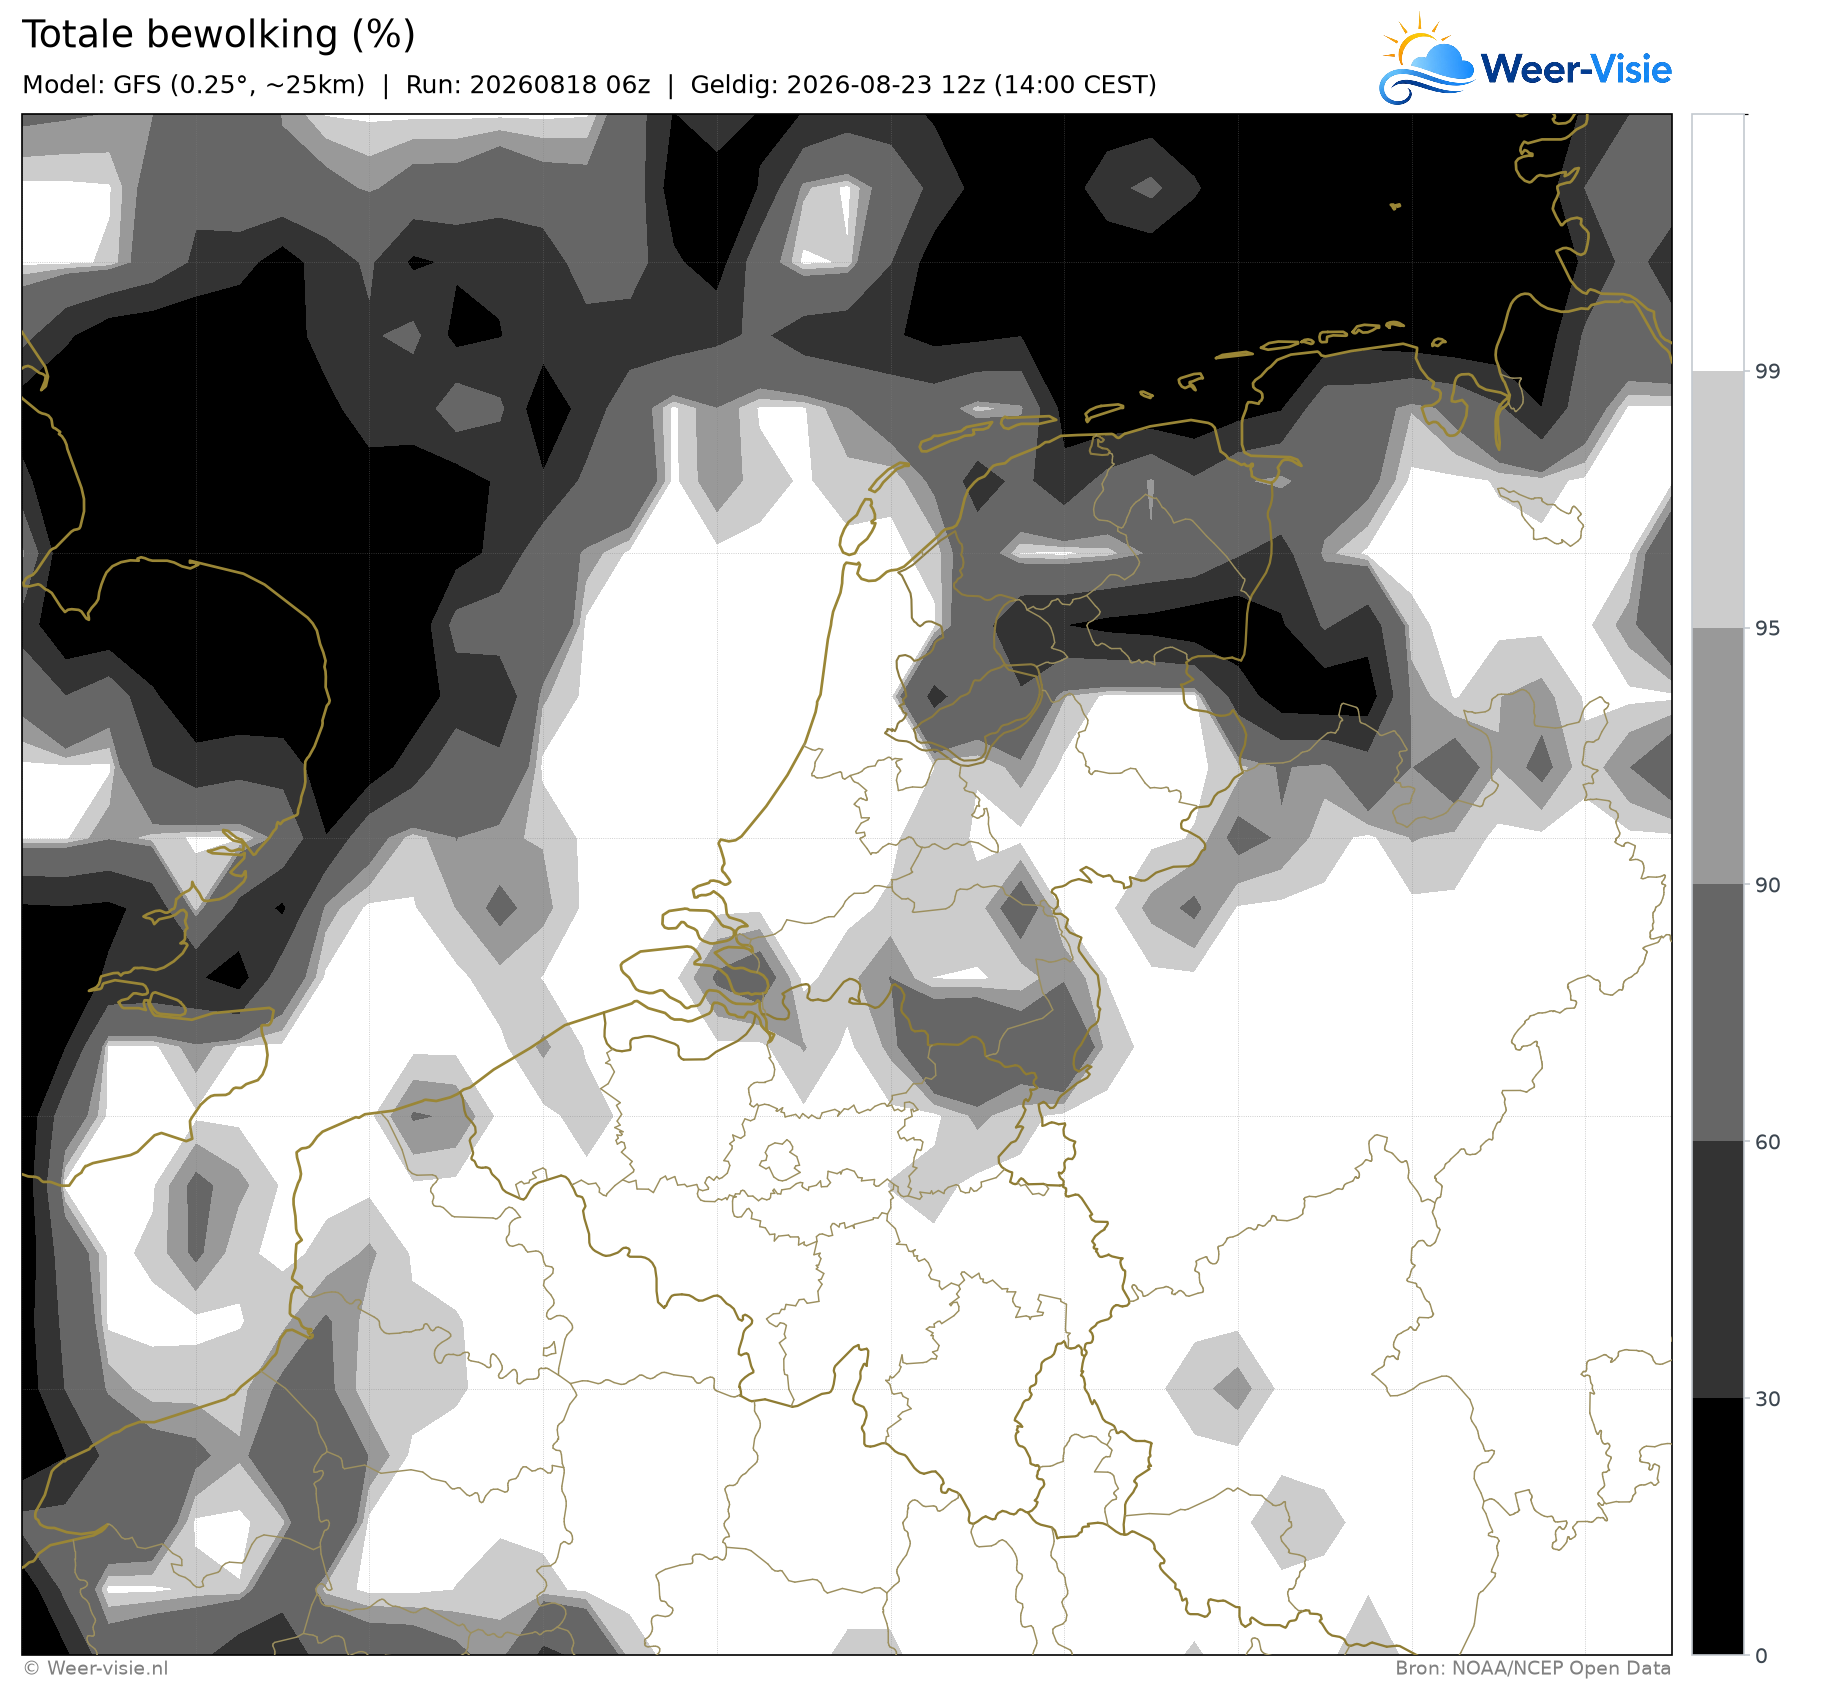Click the sun and cloud logo icon
Image resolution: width=1824 pixels, height=1681 pixels.
click(x=1427, y=59)
